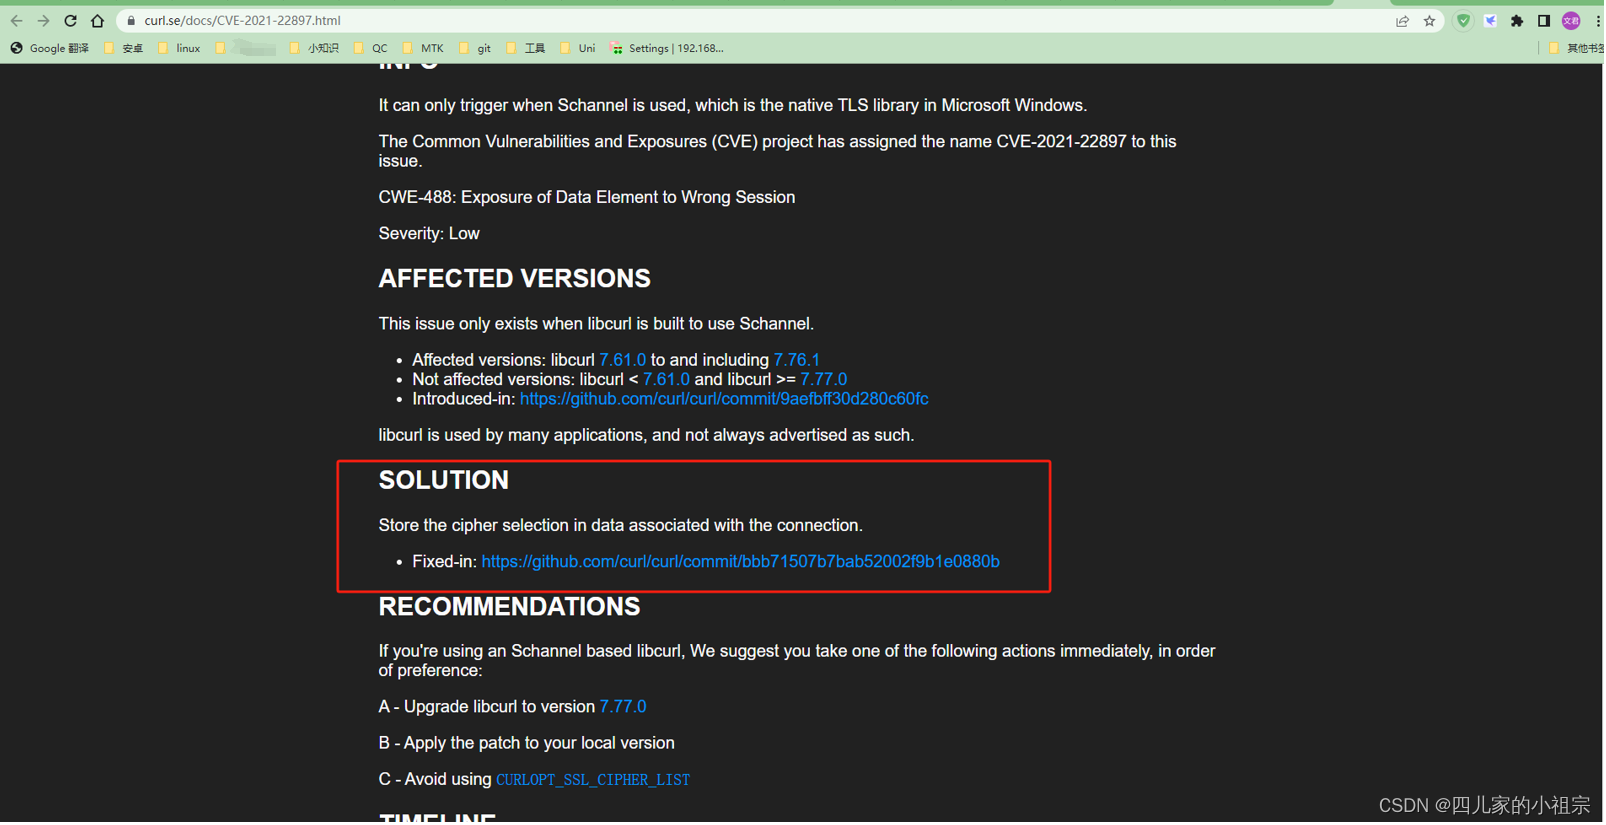Screen dimensions: 1606x825
Task: Open the 小知识 bookmark folder
Action: 314,48
